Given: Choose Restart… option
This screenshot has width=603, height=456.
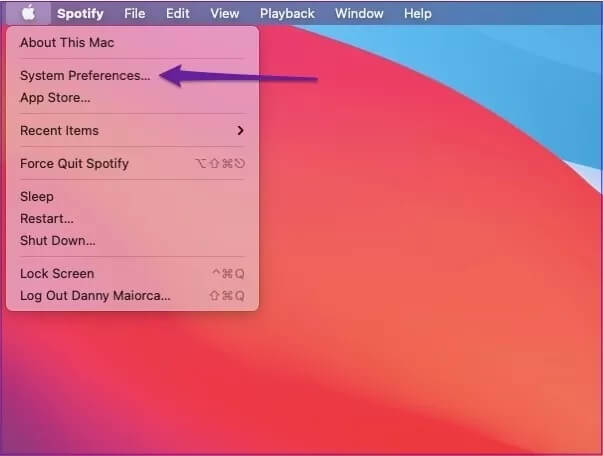Looking at the screenshot, I should tap(132, 218).
